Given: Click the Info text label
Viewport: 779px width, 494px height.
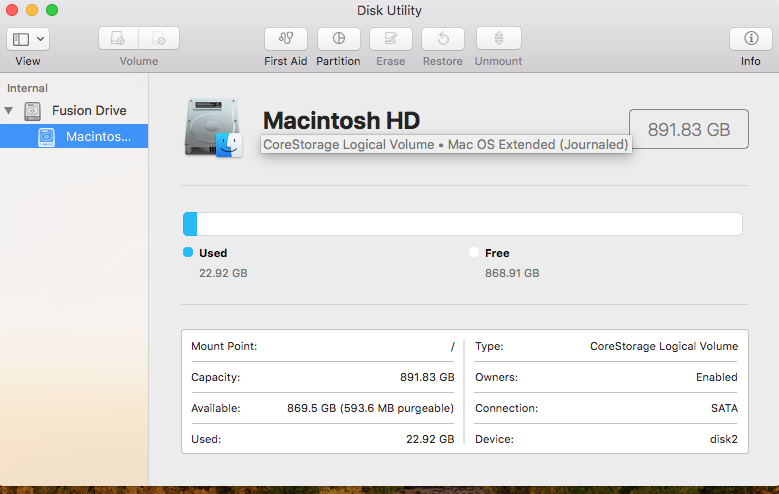Looking at the screenshot, I should tap(751, 61).
